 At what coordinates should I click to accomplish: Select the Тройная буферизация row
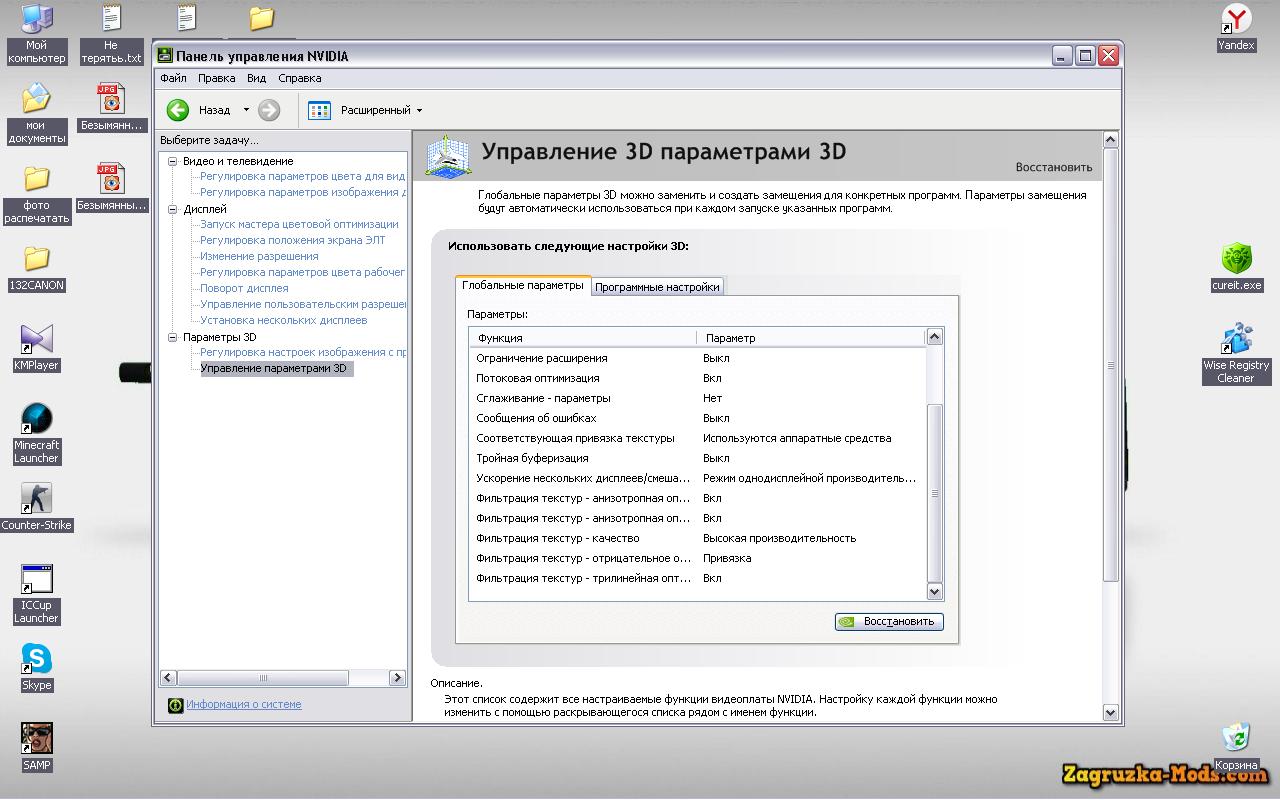point(698,458)
